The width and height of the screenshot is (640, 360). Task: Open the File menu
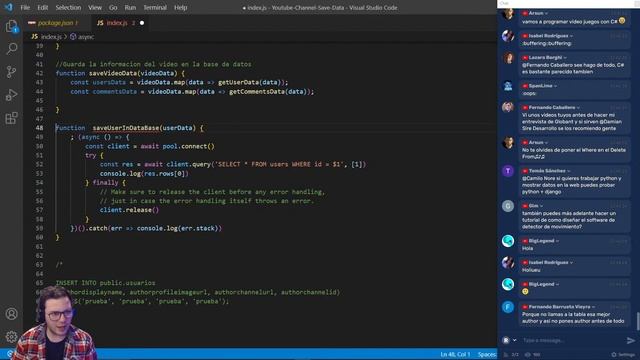[x=25, y=7]
